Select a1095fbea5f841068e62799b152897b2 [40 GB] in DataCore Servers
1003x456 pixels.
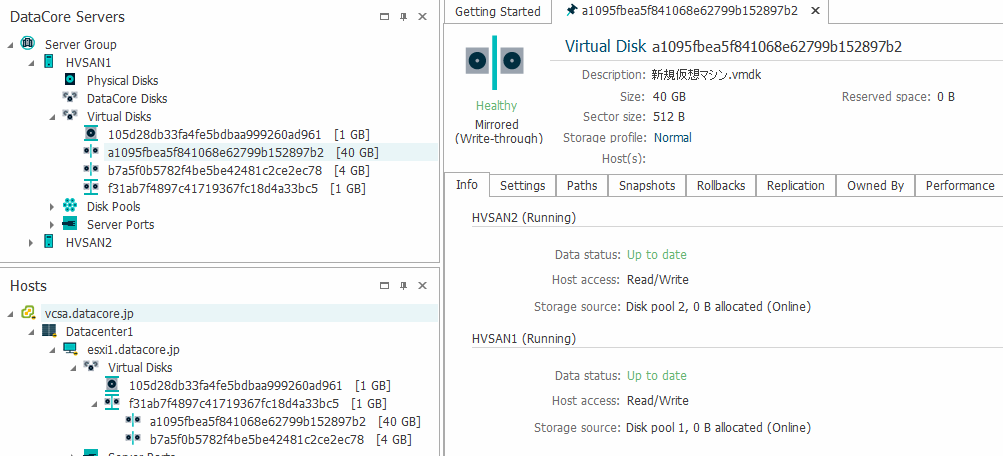[x=243, y=152]
